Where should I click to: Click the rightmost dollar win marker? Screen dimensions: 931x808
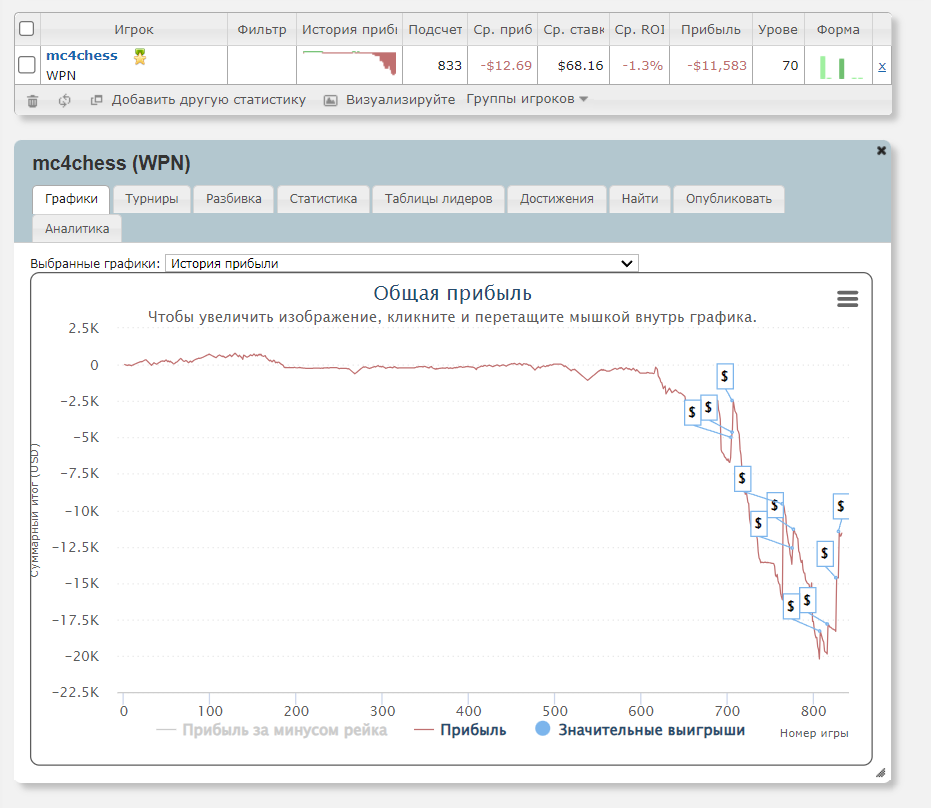point(840,506)
